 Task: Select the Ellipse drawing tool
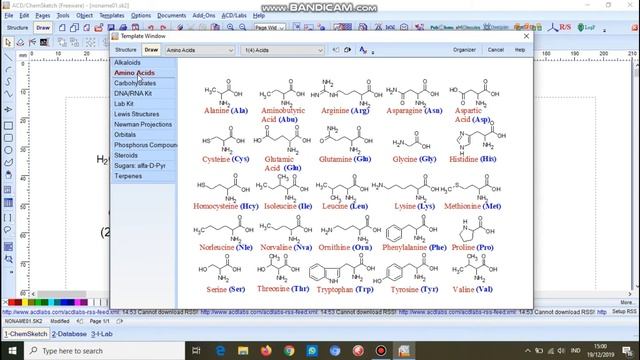tap(8, 150)
